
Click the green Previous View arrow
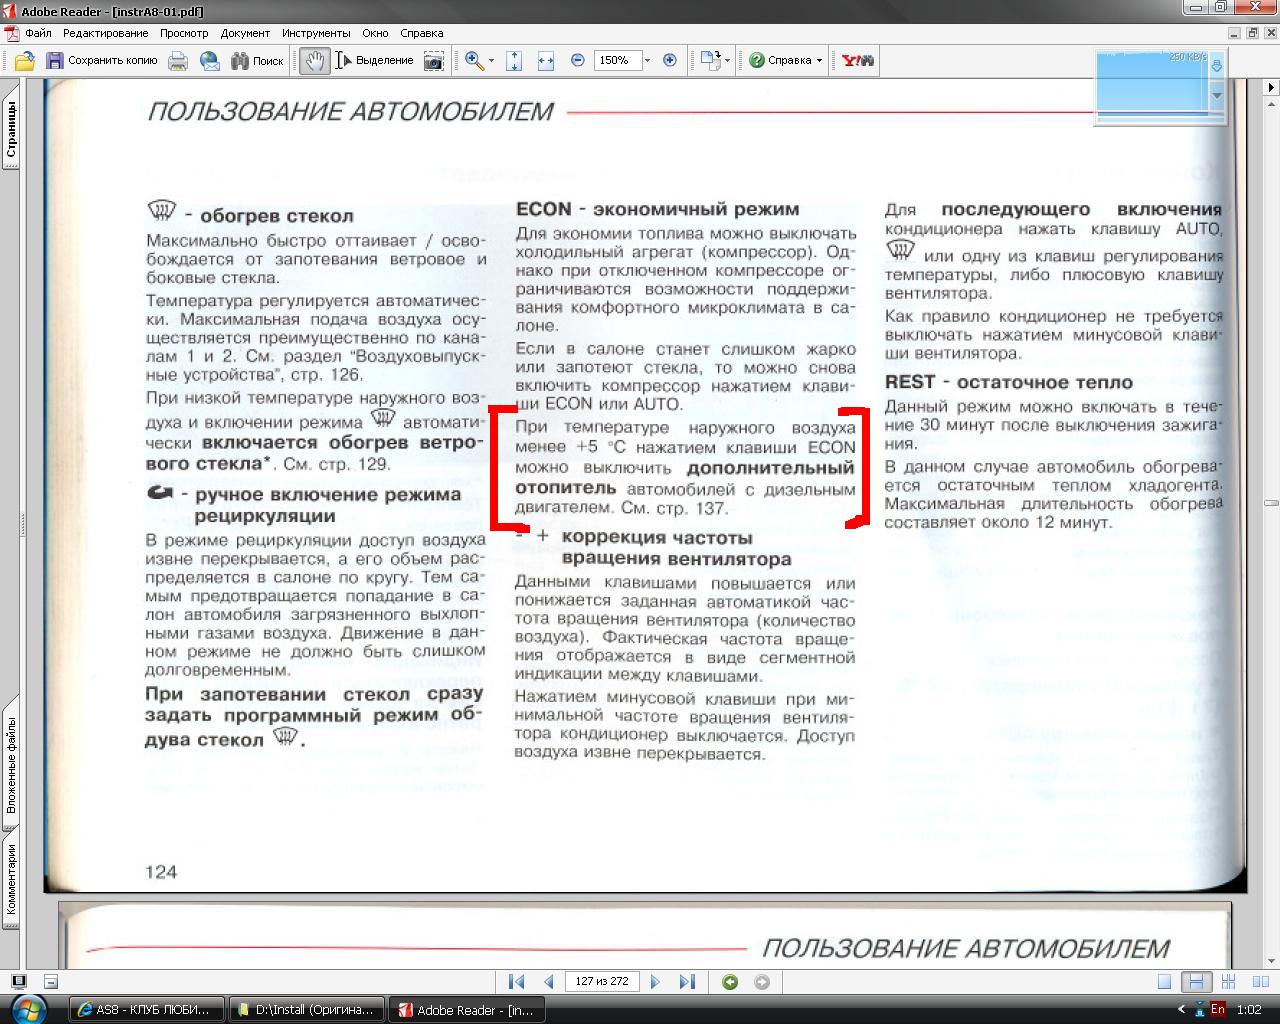point(730,982)
